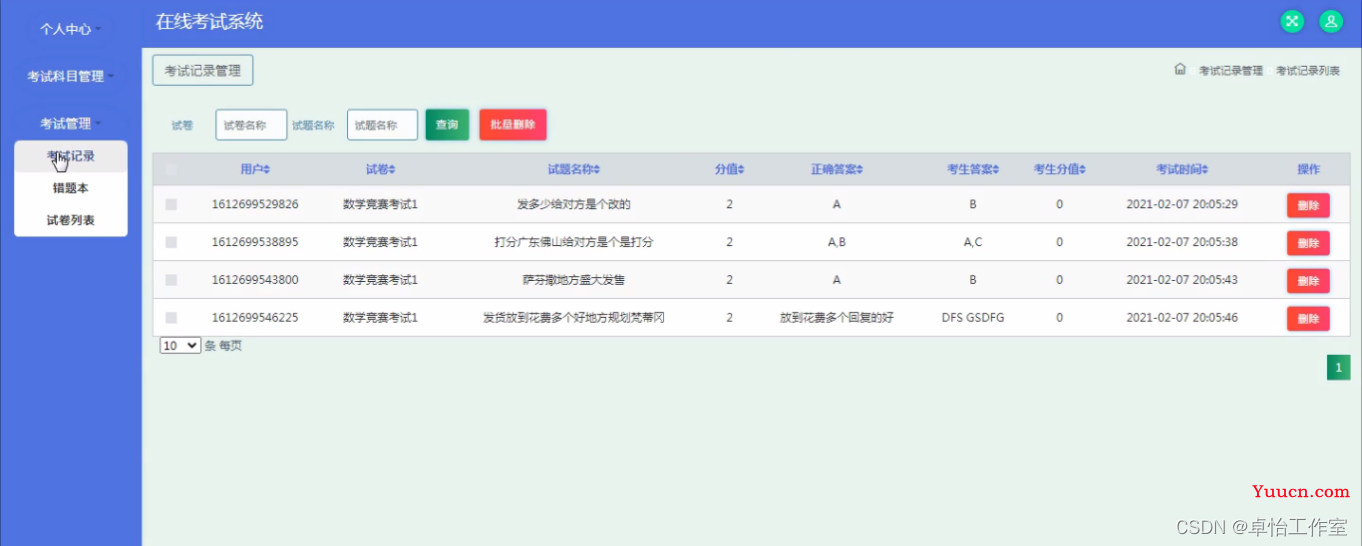This screenshot has height=546, width=1362.
Task: Click the home icon in breadcrumb
Action: [x=1180, y=70]
